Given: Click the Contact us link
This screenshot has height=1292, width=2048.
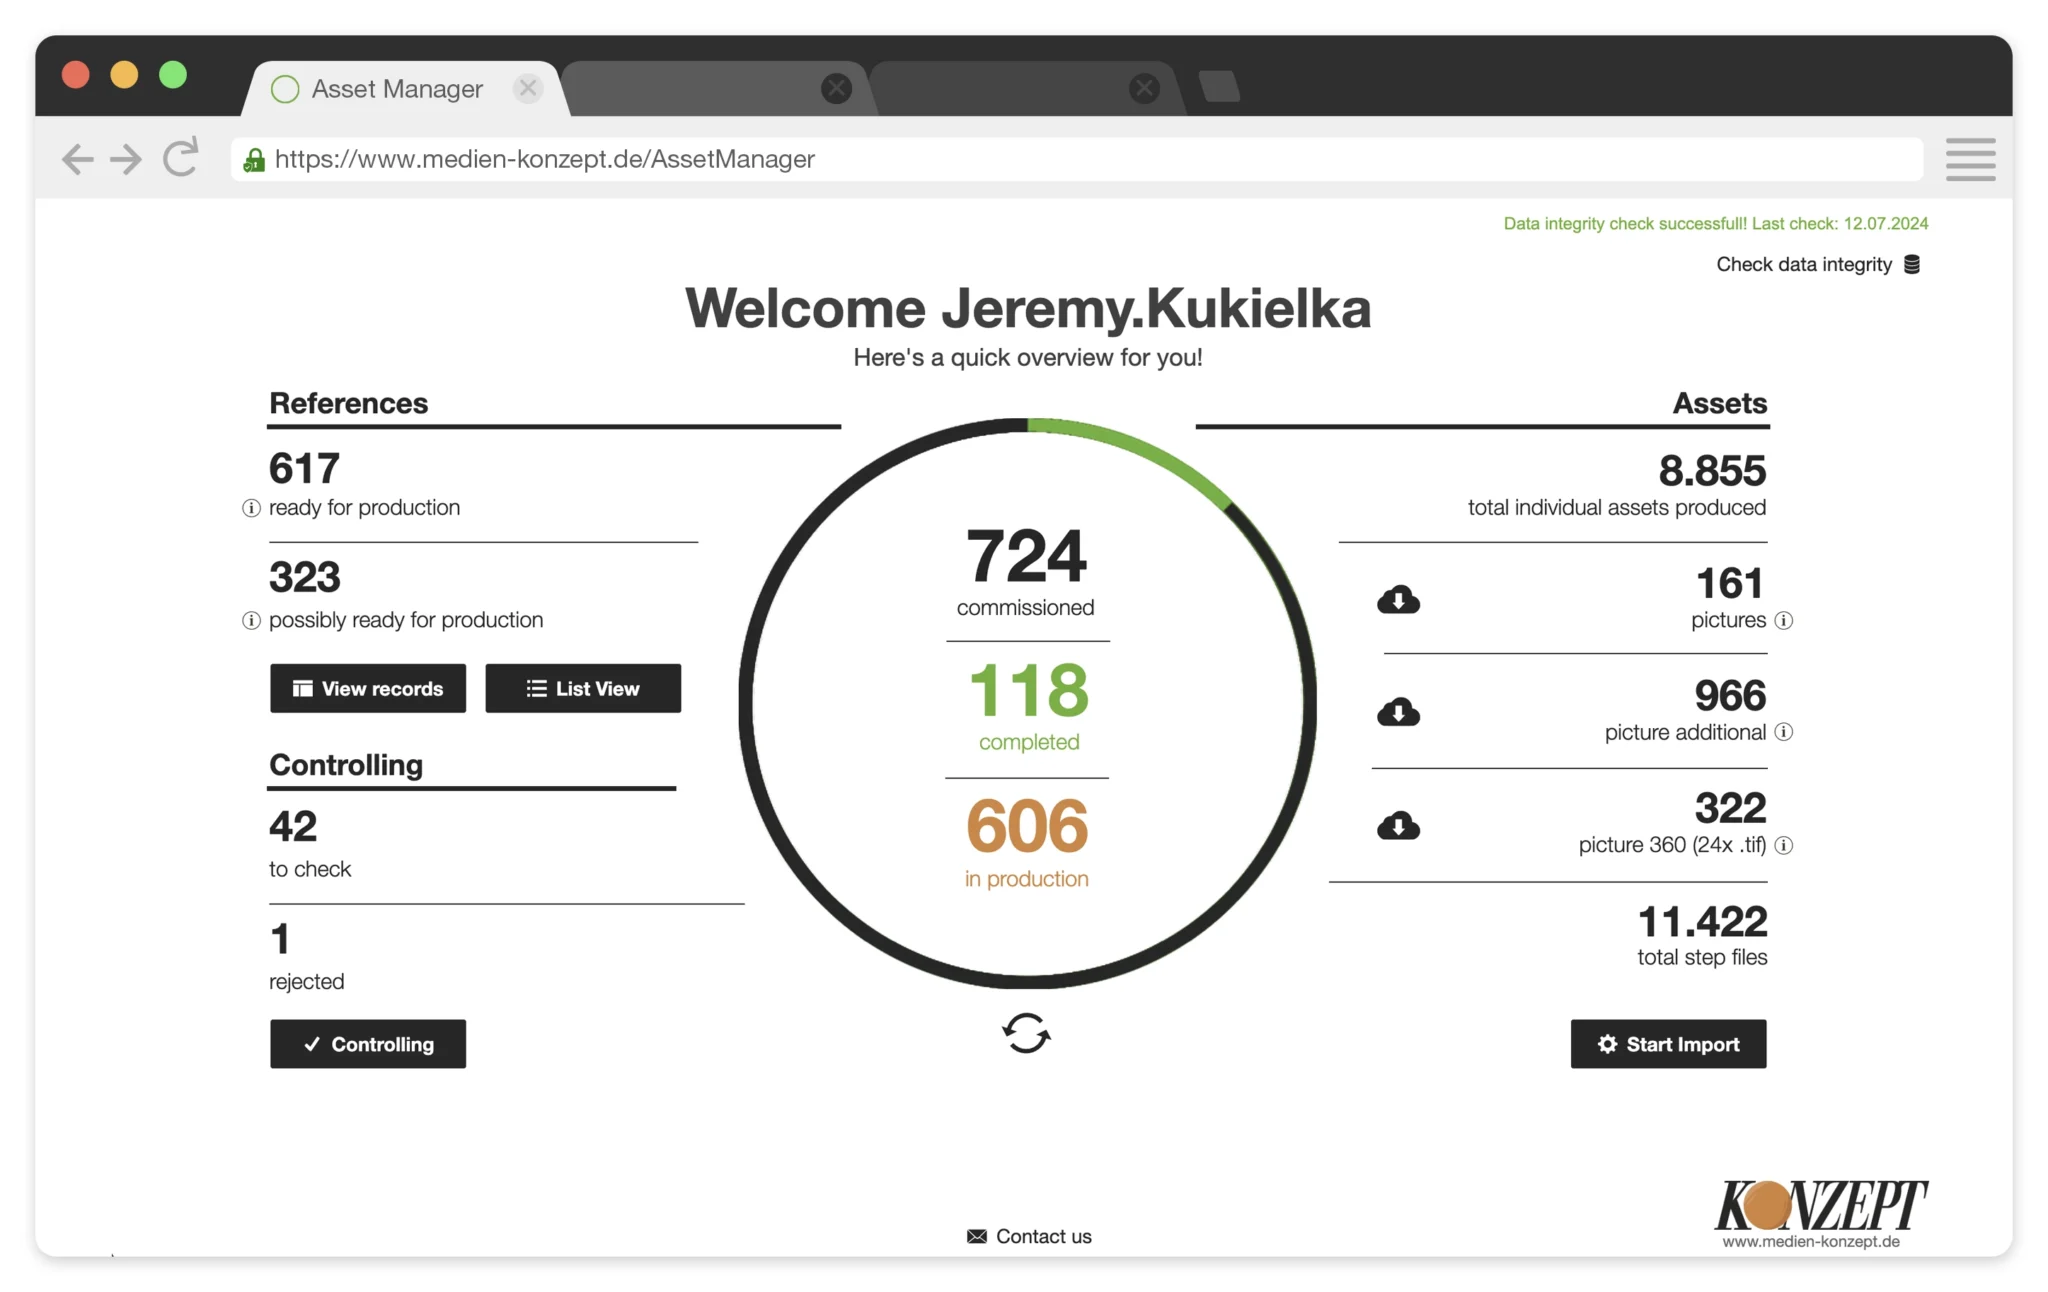Looking at the screenshot, I should click(1029, 1236).
